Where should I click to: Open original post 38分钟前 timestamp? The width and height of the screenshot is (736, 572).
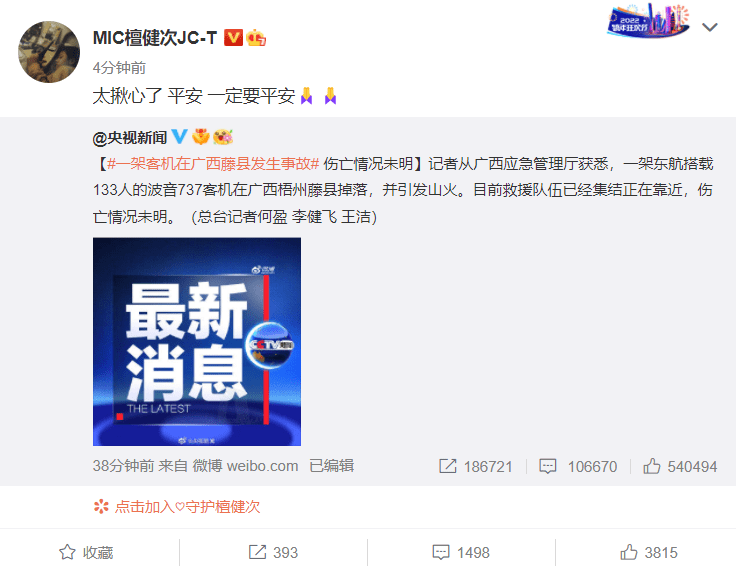pos(123,465)
